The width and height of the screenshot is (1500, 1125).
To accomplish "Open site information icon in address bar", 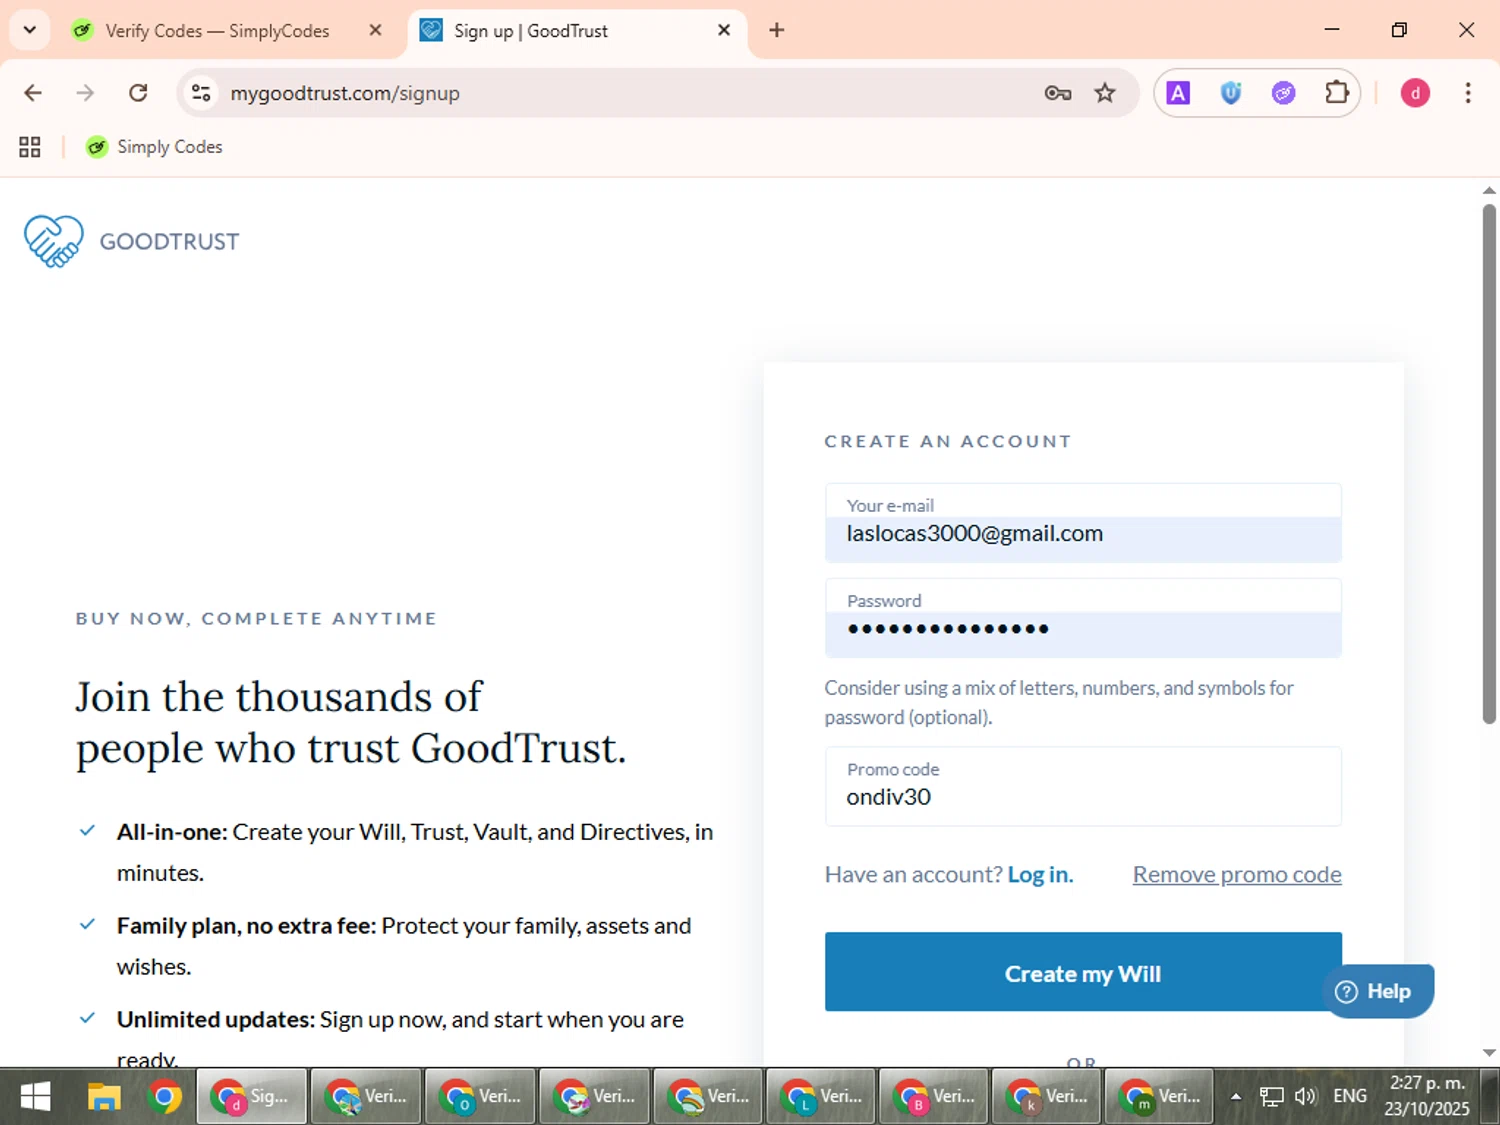I will click(201, 93).
